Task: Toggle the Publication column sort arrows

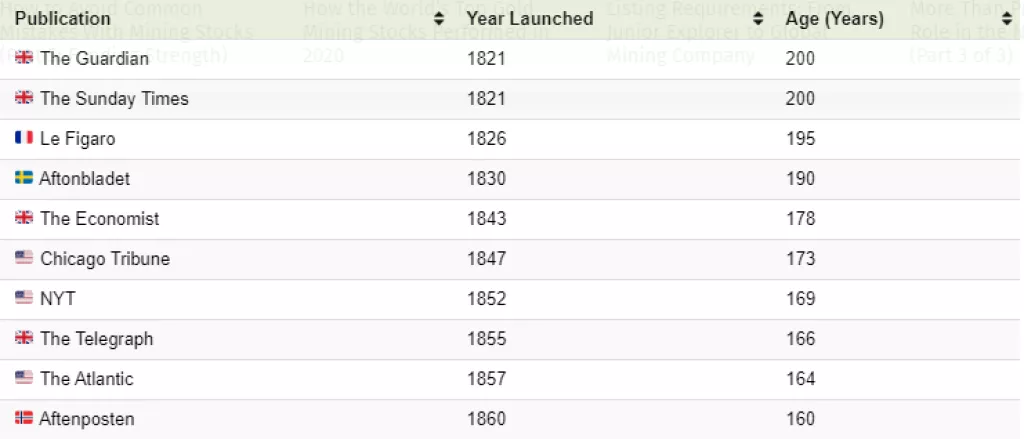Action: [439, 19]
